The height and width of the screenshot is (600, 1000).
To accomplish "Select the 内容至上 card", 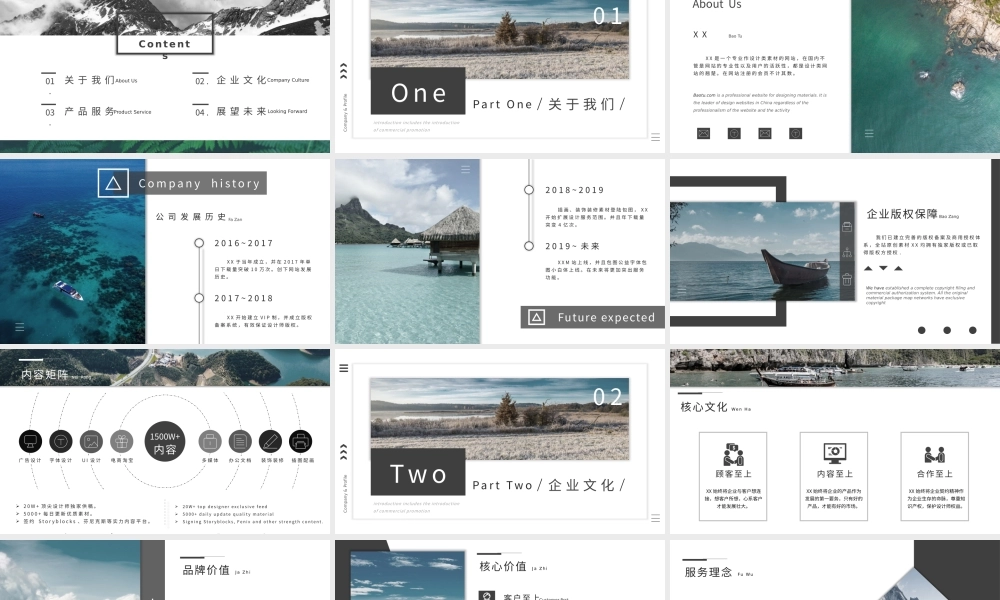I will pyautogui.click(x=834, y=476).
